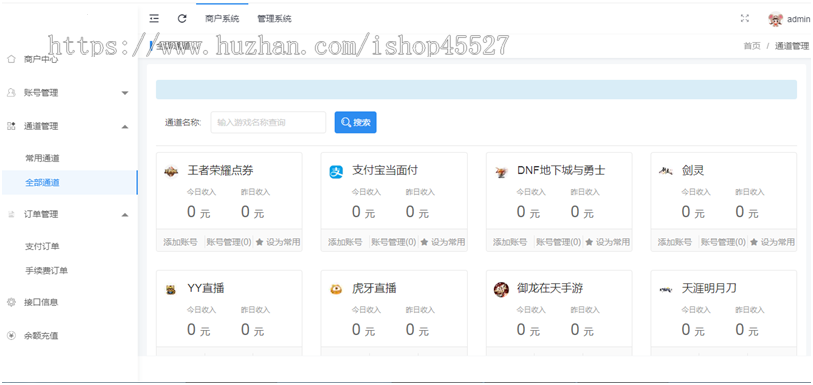Viewport: 813px width, 385px height.
Task: Click the 通道管理 grid icon
Action: (11, 126)
